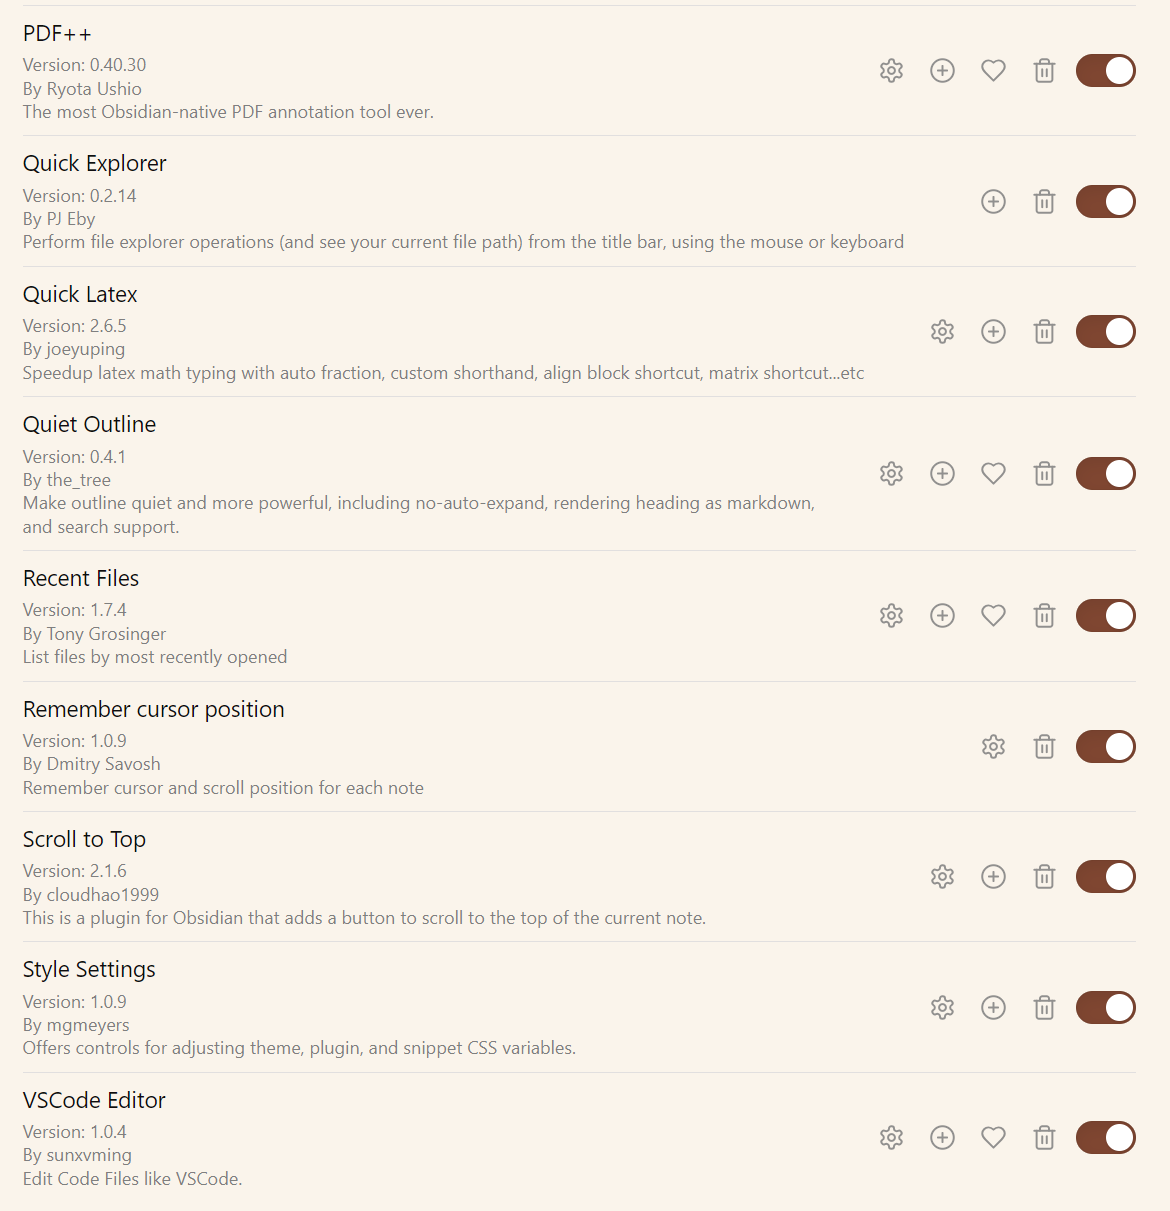
Task: Uninstall Remember cursor position with trash icon
Action: click(1044, 747)
